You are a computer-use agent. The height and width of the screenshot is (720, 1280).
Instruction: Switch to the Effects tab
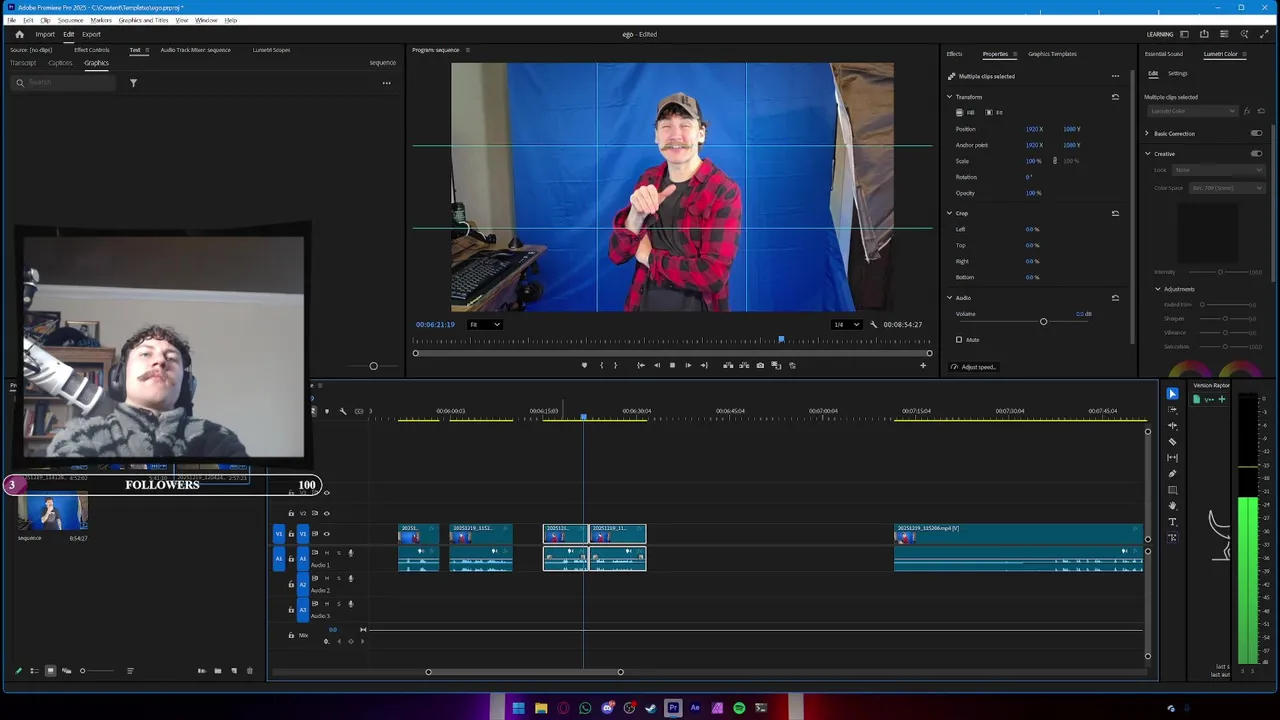[x=954, y=54]
